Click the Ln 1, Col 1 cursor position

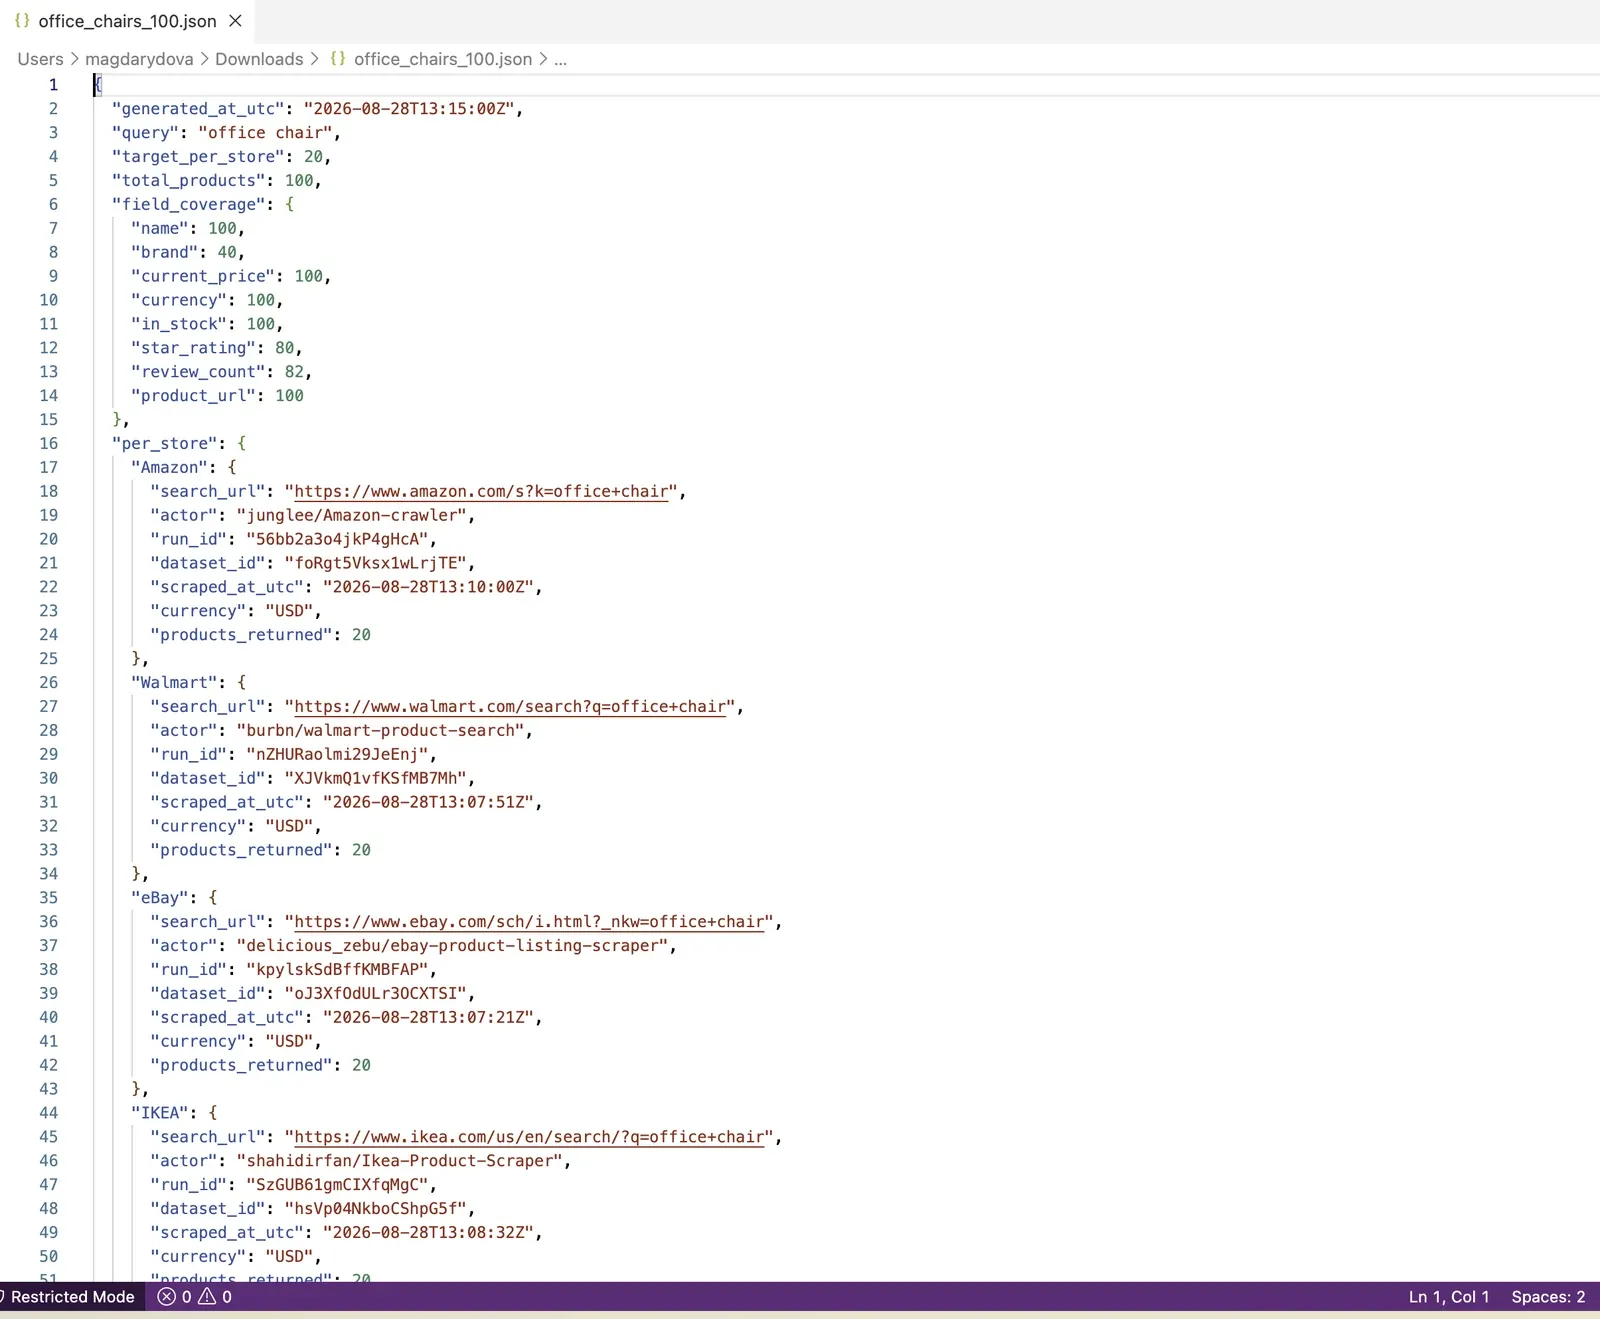pyautogui.click(x=1449, y=1297)
